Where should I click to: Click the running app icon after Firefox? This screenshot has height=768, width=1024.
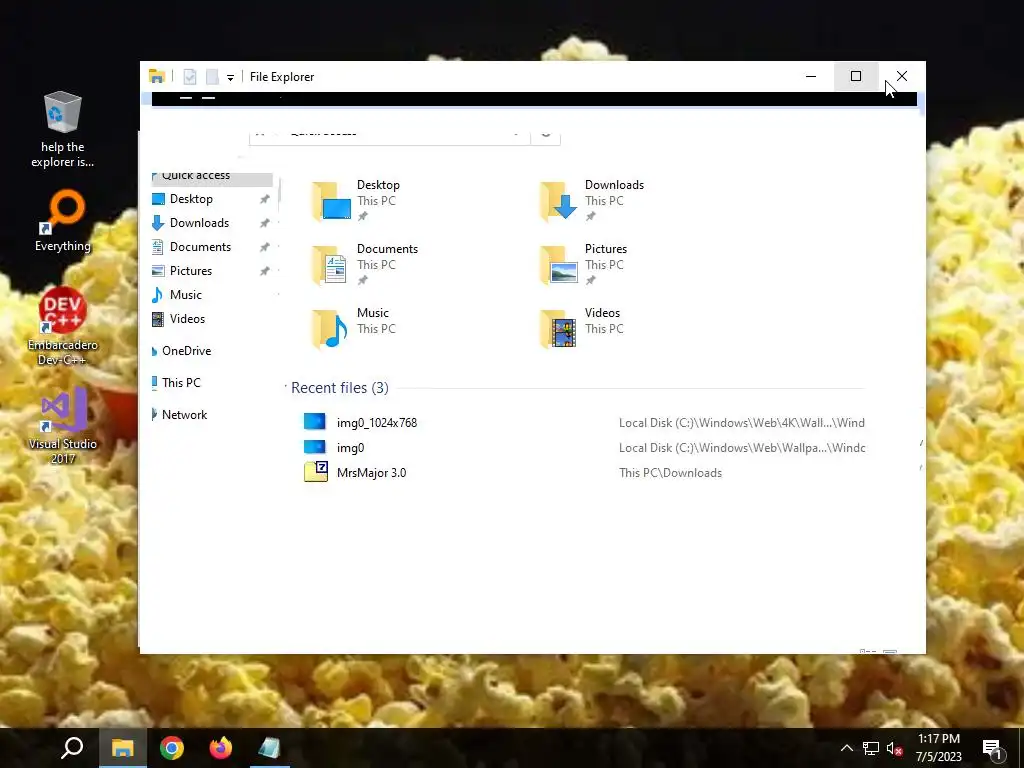pyautogui.click(x=270, y=748)
